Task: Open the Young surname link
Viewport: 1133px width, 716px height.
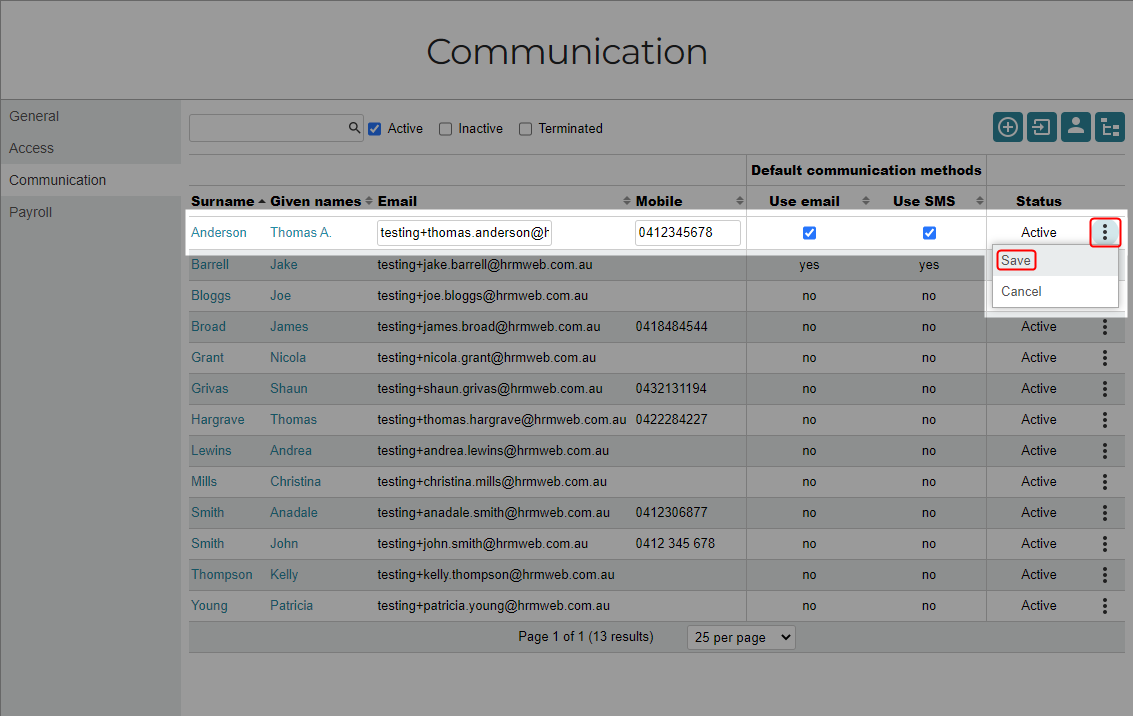Action: click(210, 605)
